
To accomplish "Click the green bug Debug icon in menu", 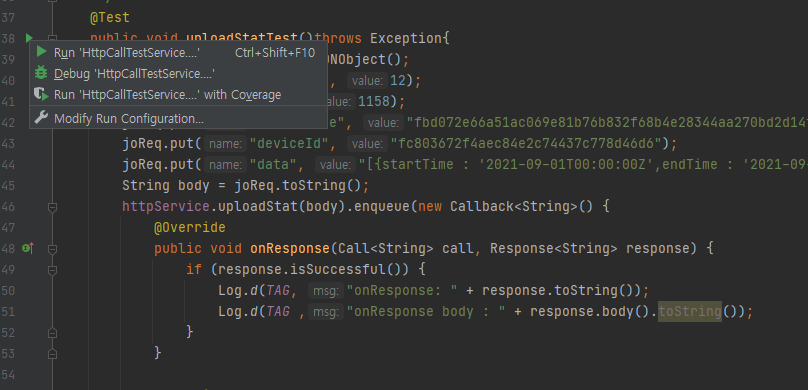I will click(x=41, y=73).
